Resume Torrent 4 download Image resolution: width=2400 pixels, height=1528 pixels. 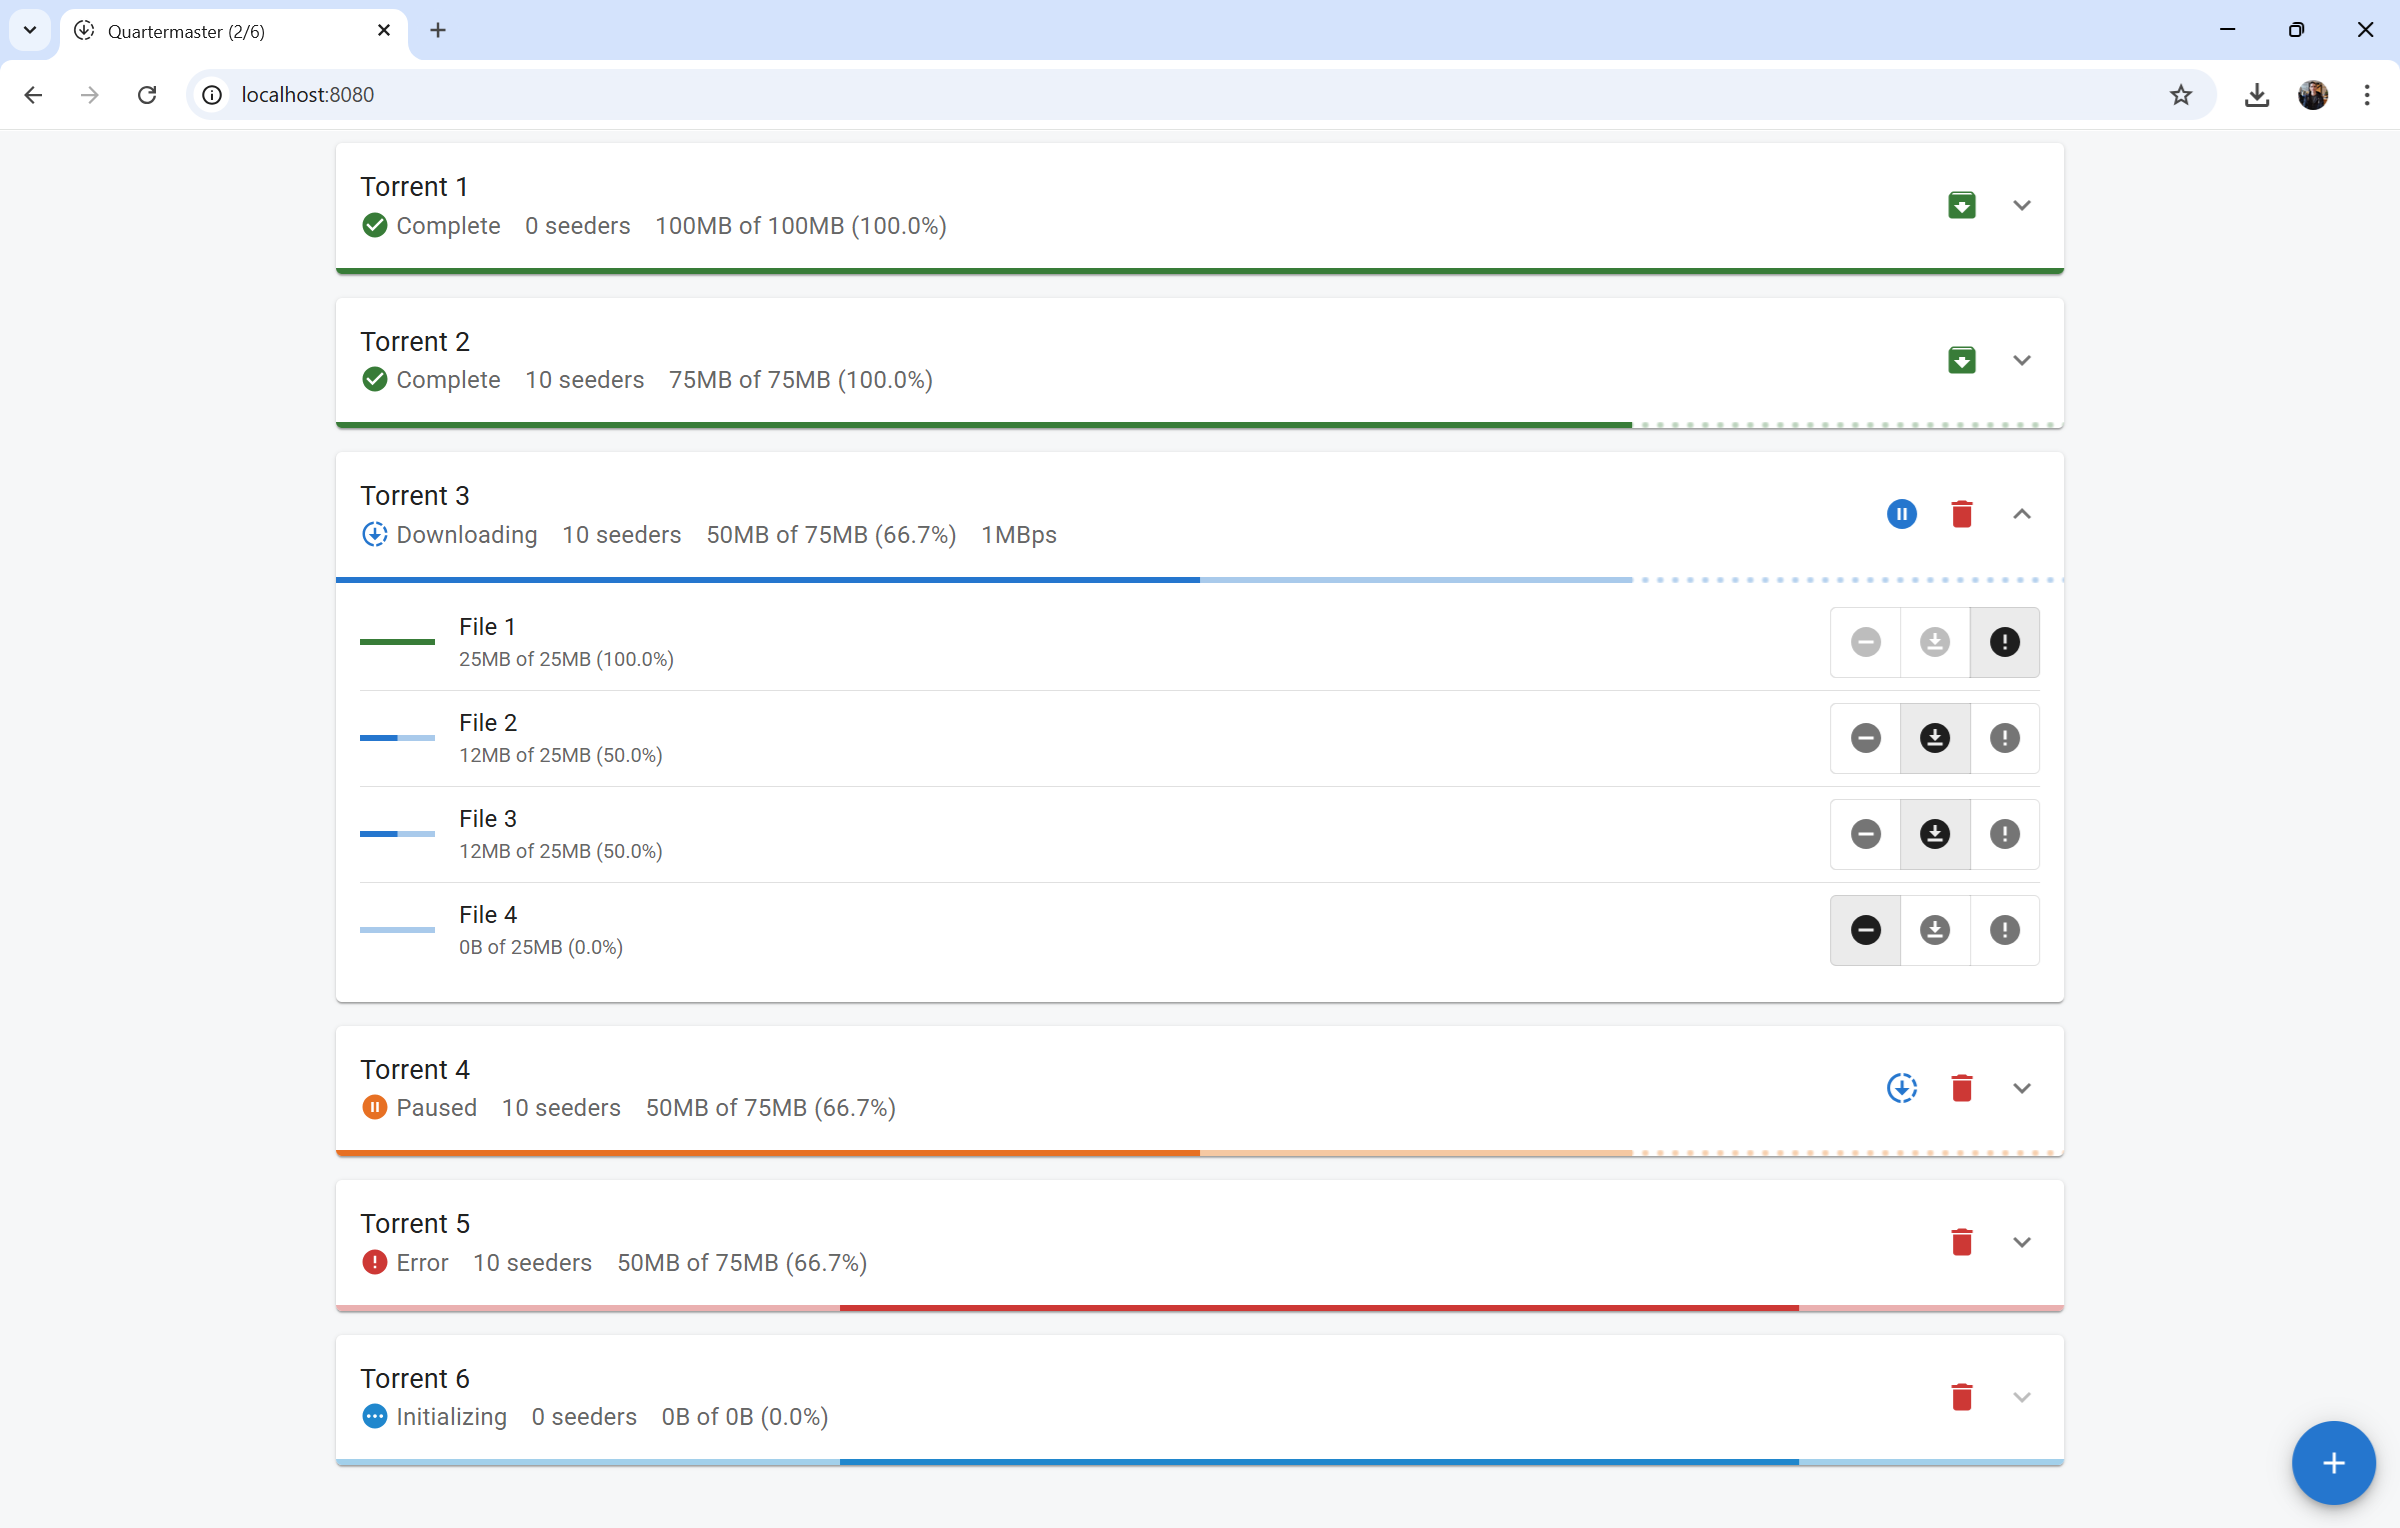1901,1088
